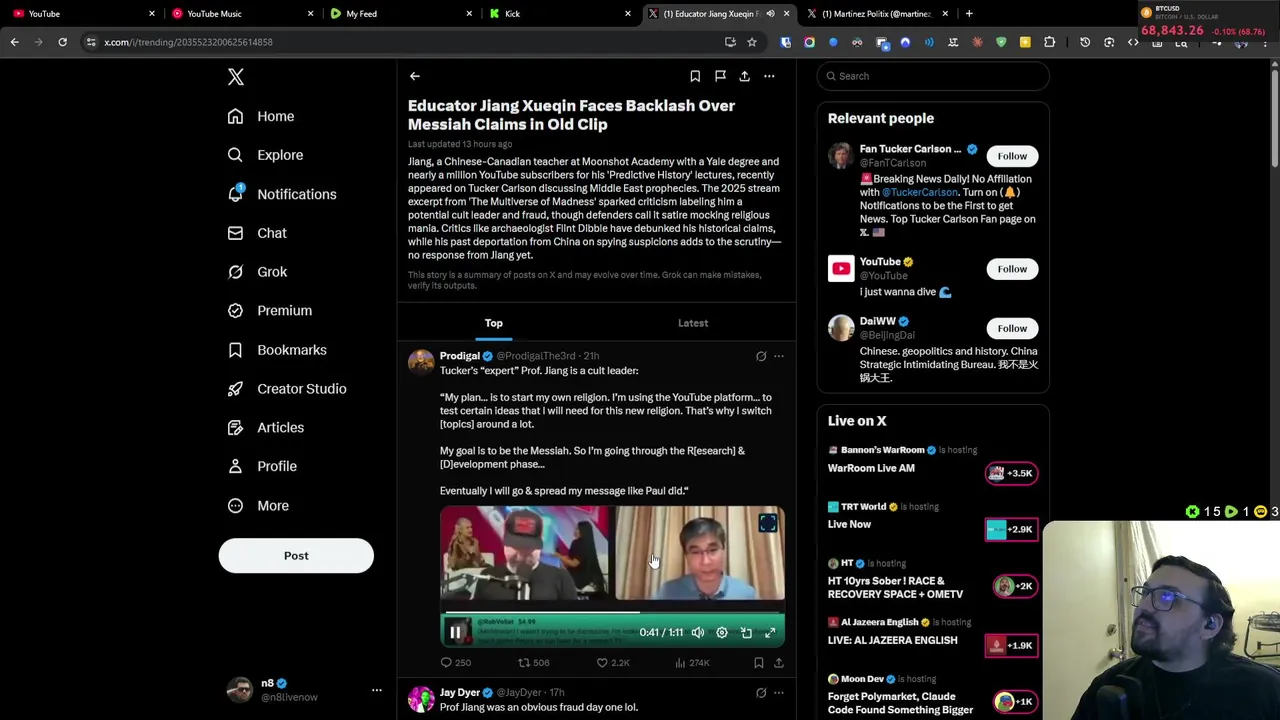
Task: Click the flag icon in the story header
Action: click(x=720, y=76)
